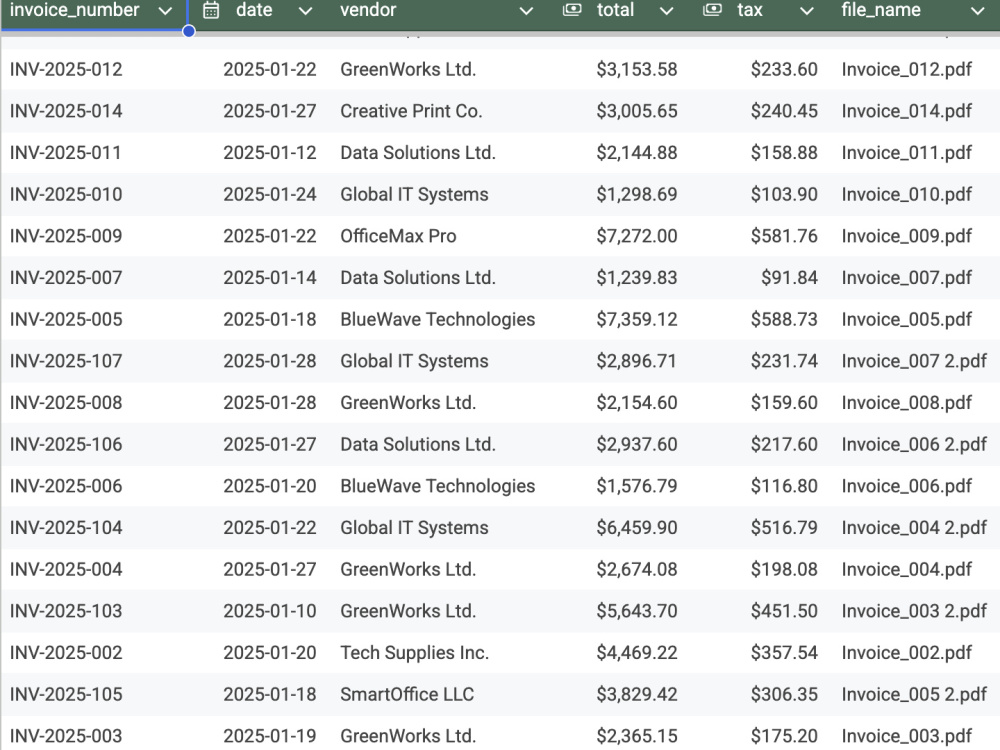Select the vendor header label
This screenshot has height=750, width=1000.
coord(368,10)
